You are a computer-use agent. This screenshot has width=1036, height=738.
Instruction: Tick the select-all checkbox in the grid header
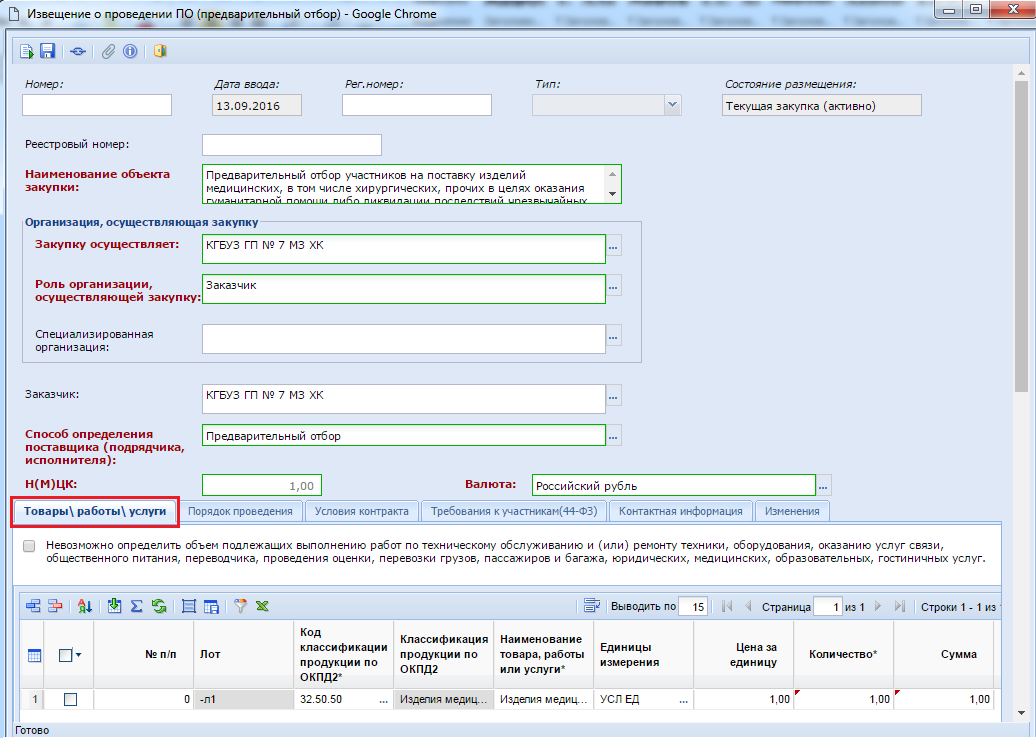click(x=65, y=655)
